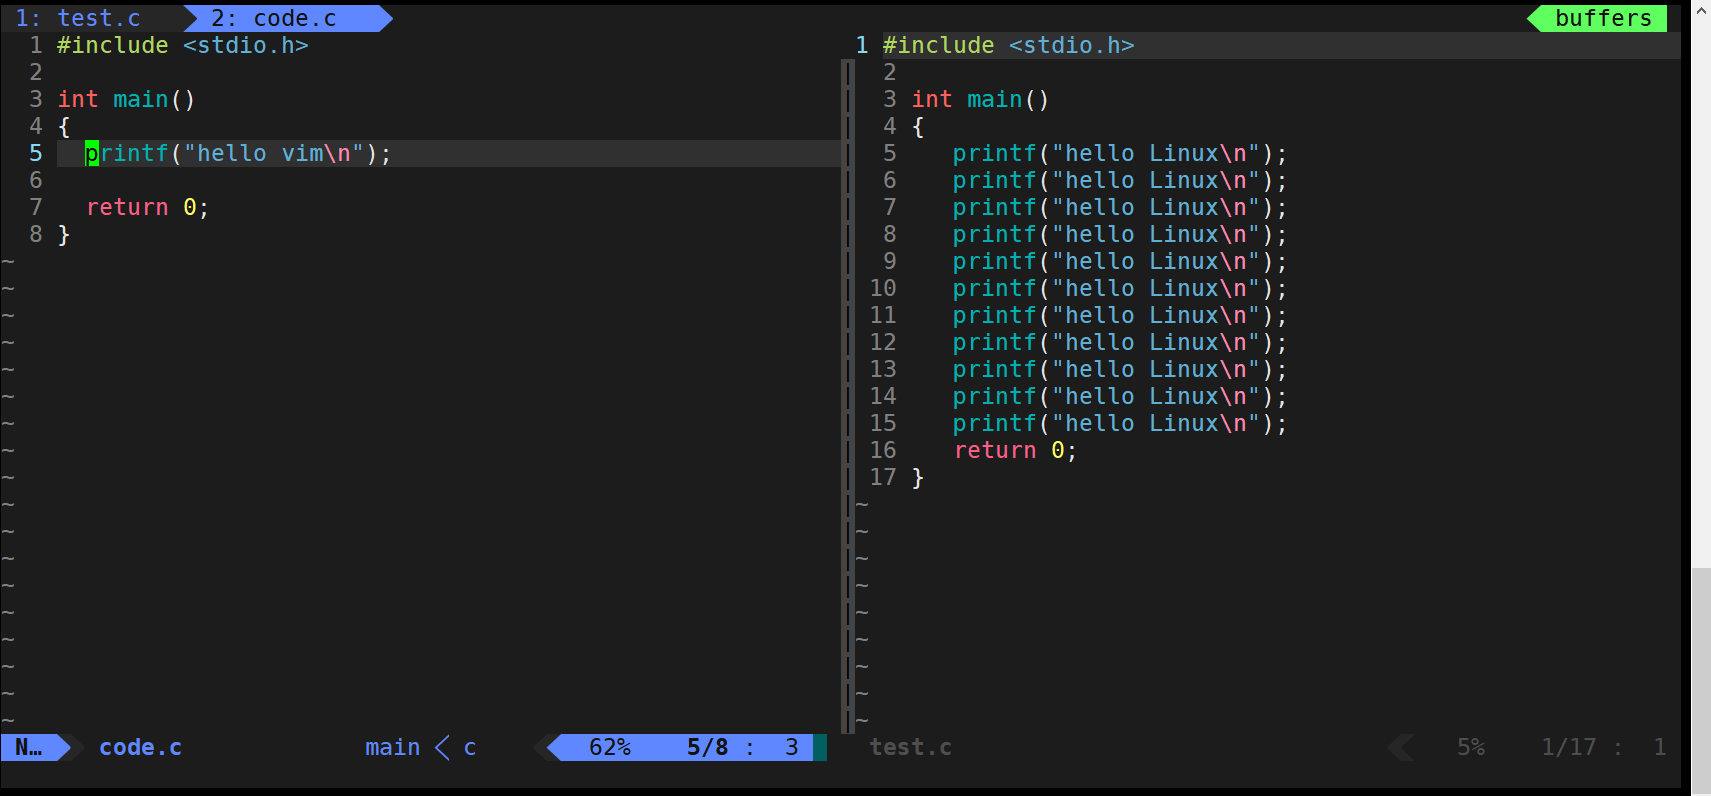
Task: Click printf hello Linux on line 10
Action: pyautogui.click(x=1120, y=288)
